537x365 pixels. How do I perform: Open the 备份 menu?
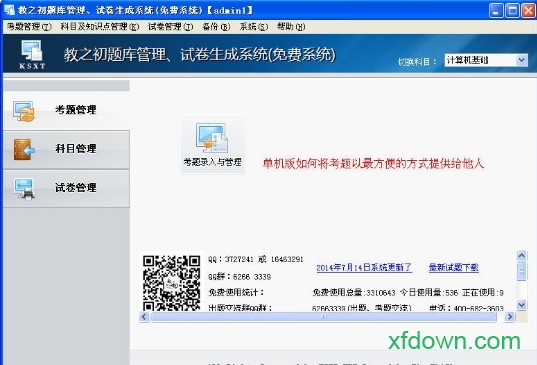[216, 26]
